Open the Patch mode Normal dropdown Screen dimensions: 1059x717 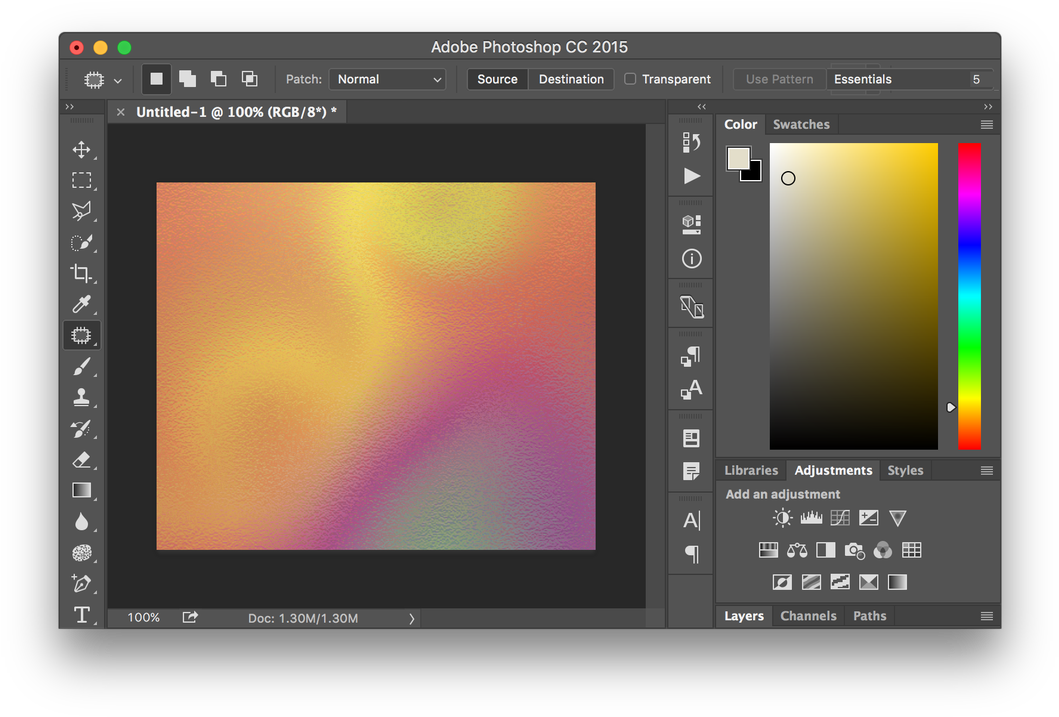coord(389,79)
